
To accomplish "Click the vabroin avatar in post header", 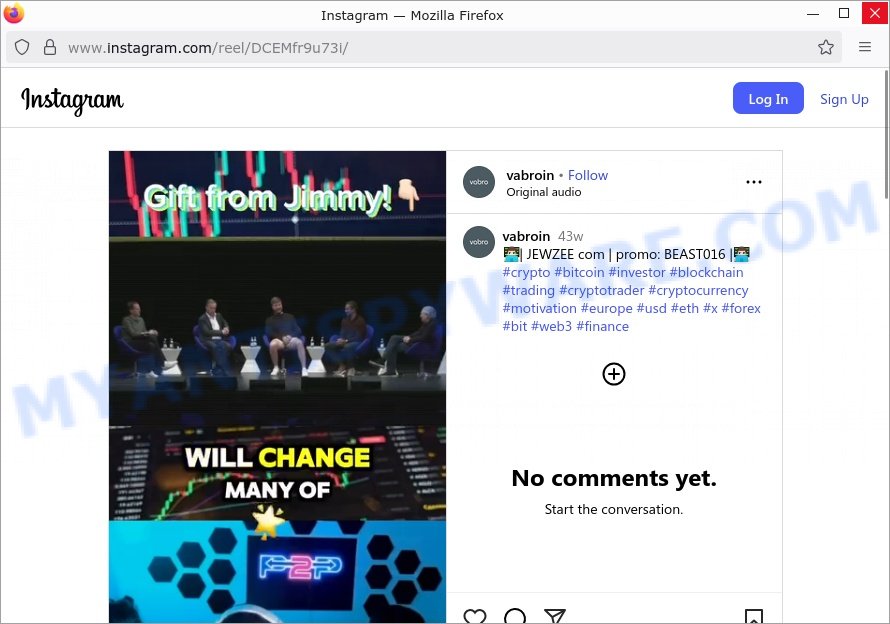I will (479, 182).
